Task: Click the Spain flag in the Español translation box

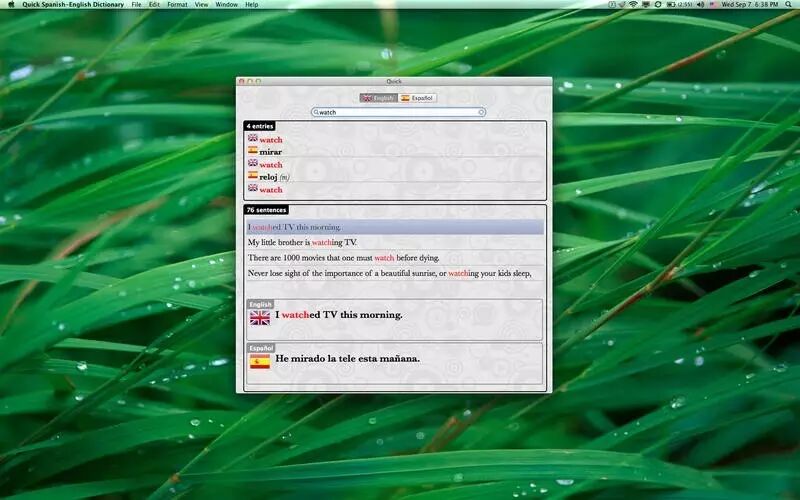Action: point(260,362)
